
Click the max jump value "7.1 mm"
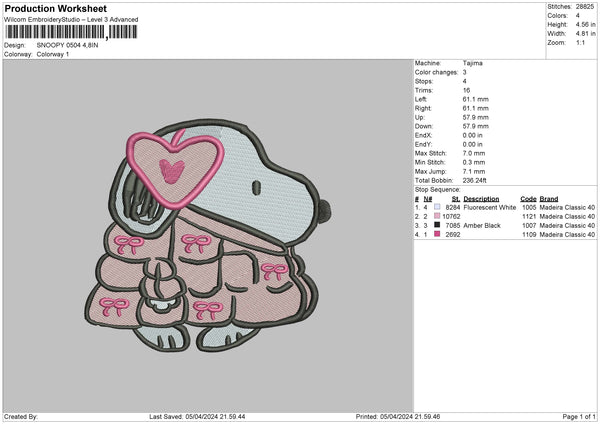coord(474,171)
